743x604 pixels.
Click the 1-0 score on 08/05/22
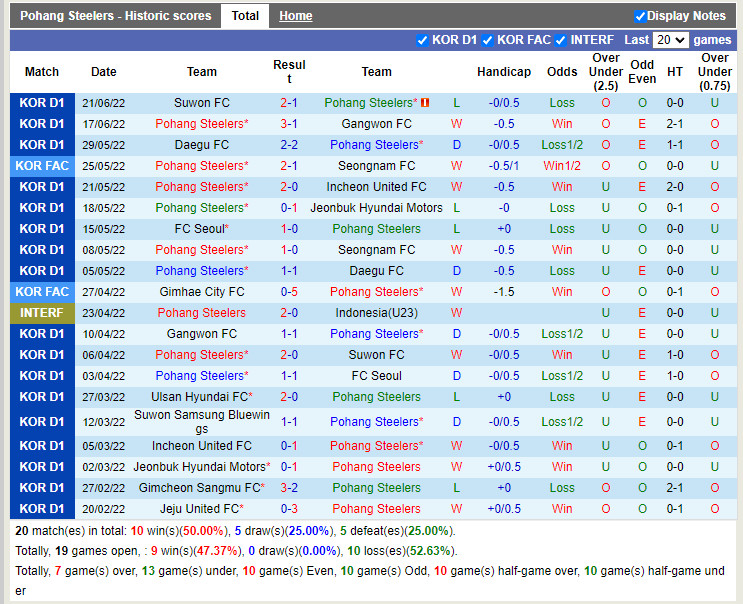(289, 250)
